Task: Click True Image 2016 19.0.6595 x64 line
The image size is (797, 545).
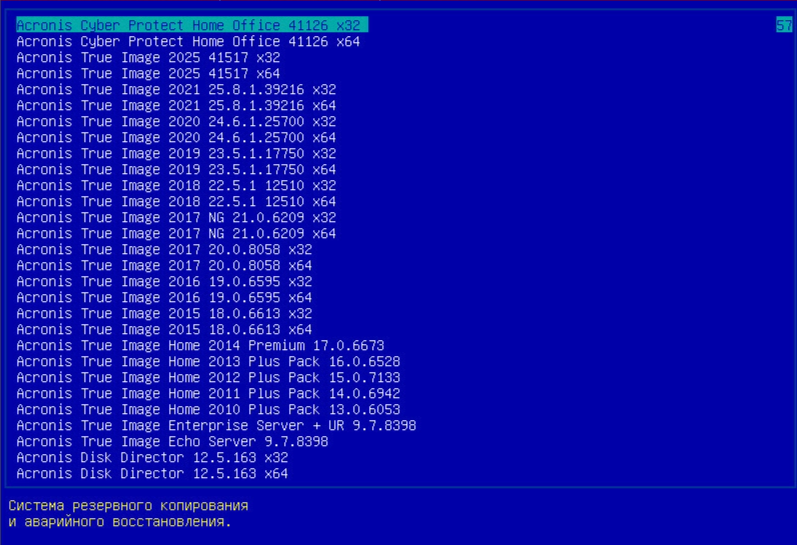Action: (x=164, y=297)
